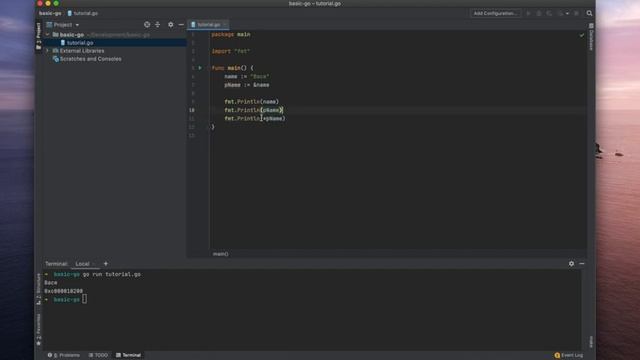Expand the External Libraries node

click(x=47, y=51)
